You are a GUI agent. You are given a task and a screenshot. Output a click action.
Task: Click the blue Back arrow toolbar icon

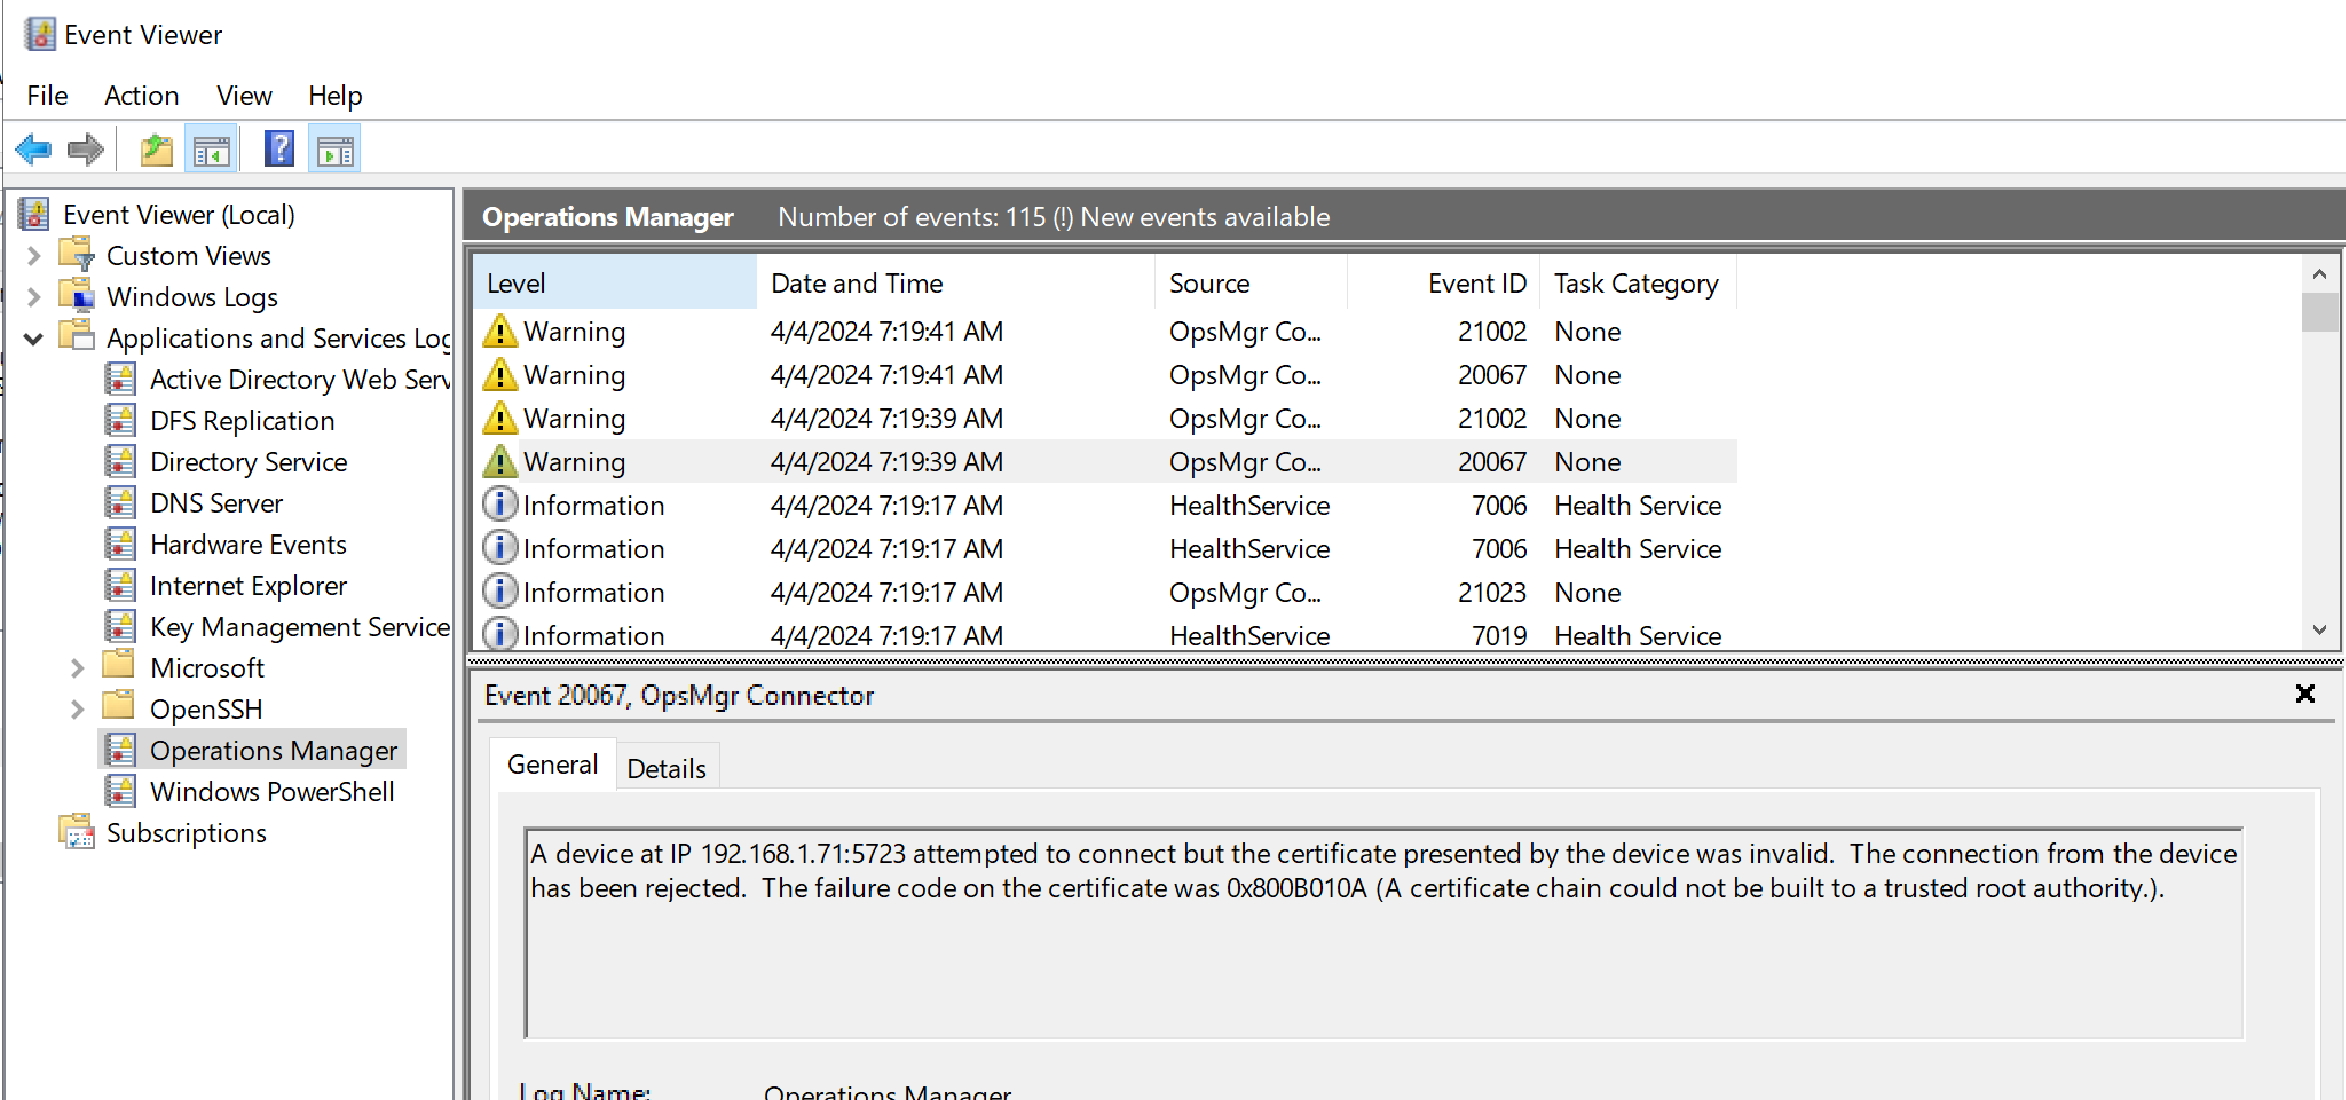point(34,150)
